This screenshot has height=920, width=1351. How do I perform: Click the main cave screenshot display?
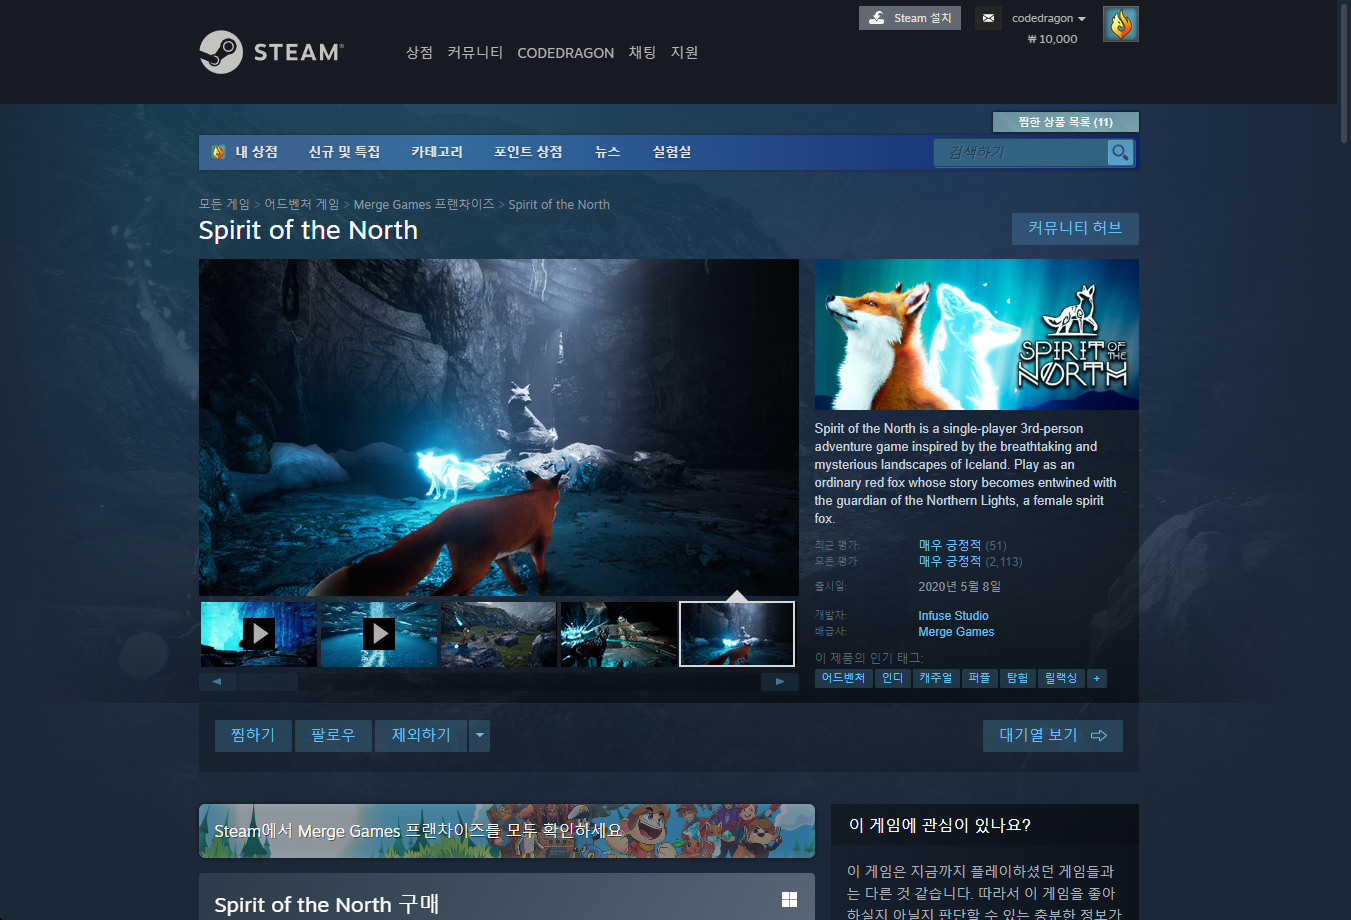[499, 428]
